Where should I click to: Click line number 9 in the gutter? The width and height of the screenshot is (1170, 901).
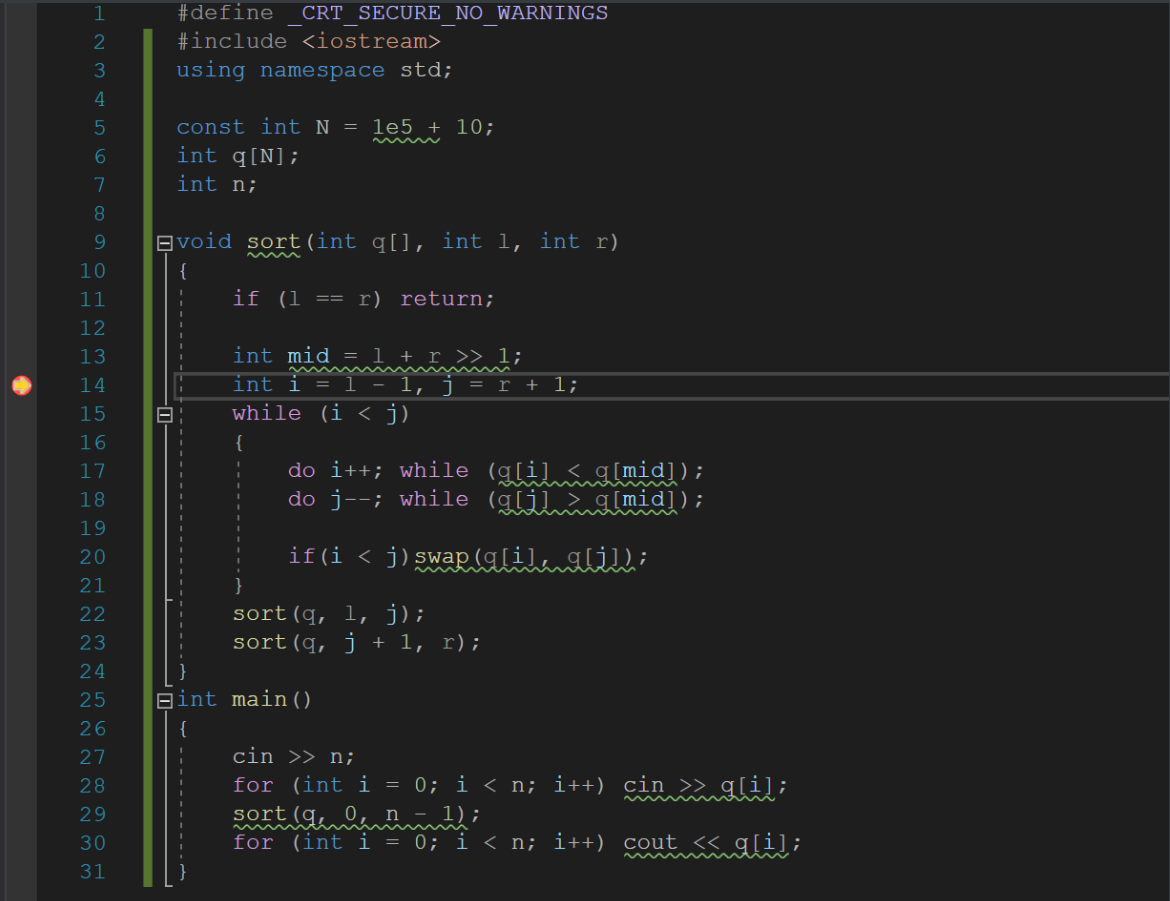99,243
